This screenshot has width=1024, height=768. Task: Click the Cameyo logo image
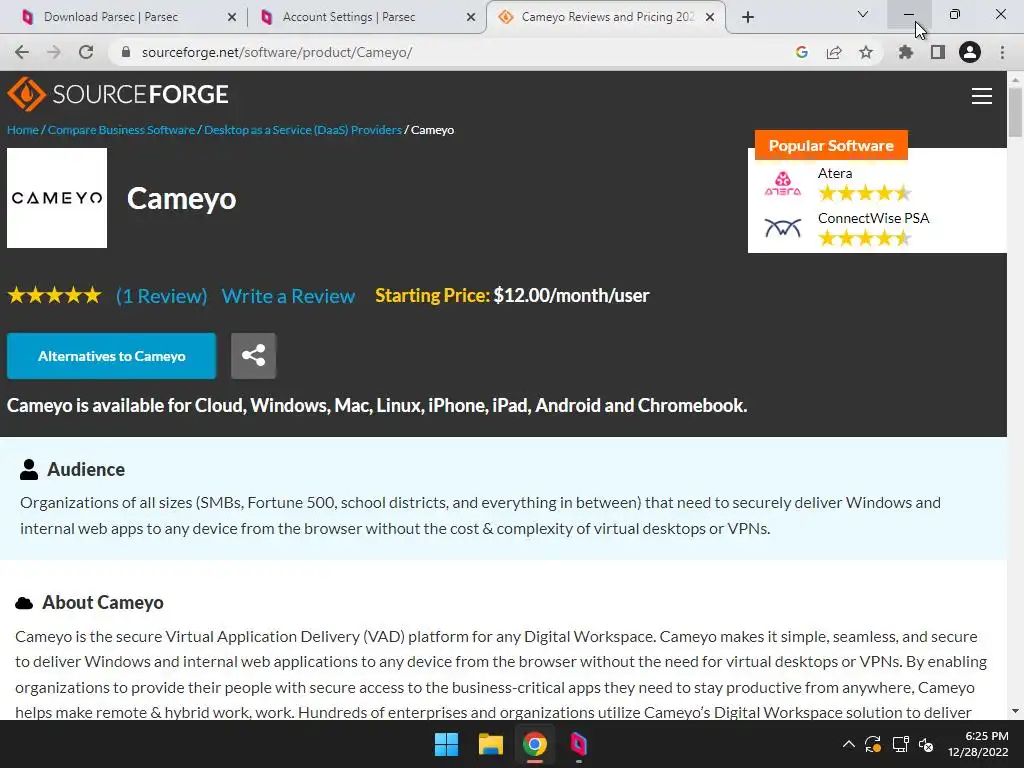57,198
